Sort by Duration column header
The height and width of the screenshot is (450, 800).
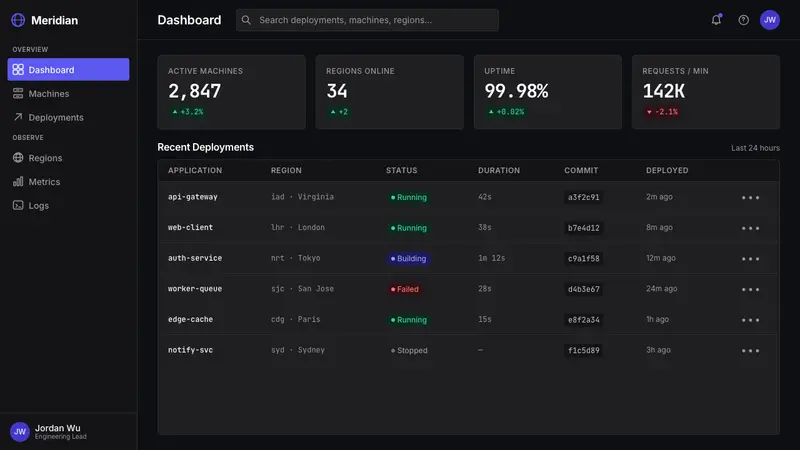[499, 170]
